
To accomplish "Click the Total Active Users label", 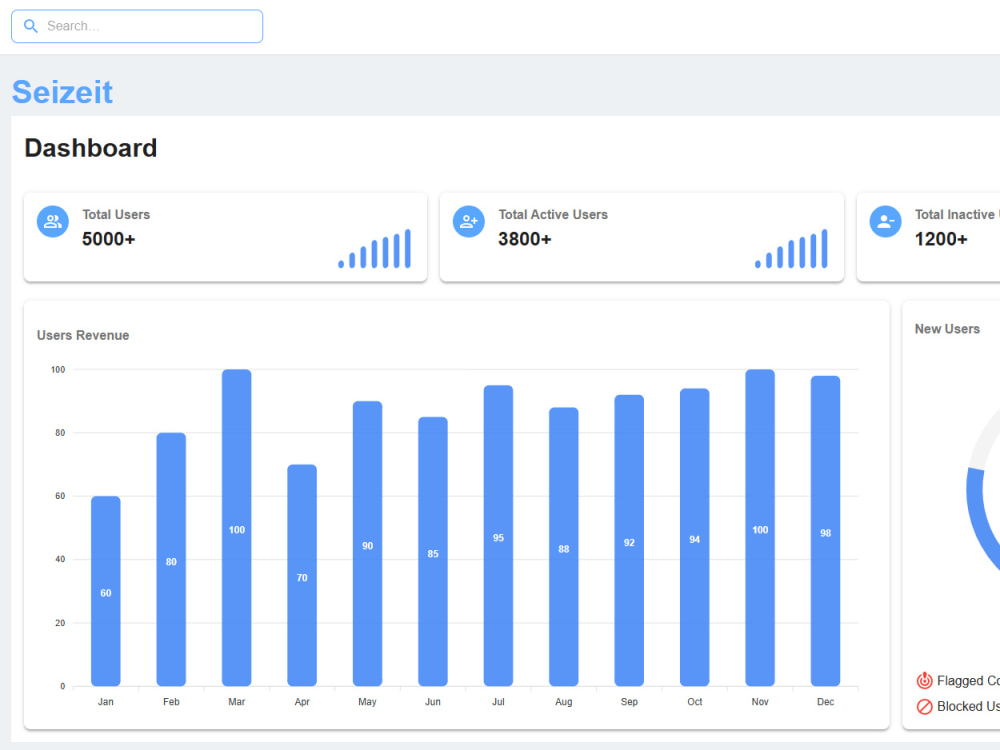I will pos(553,215).
